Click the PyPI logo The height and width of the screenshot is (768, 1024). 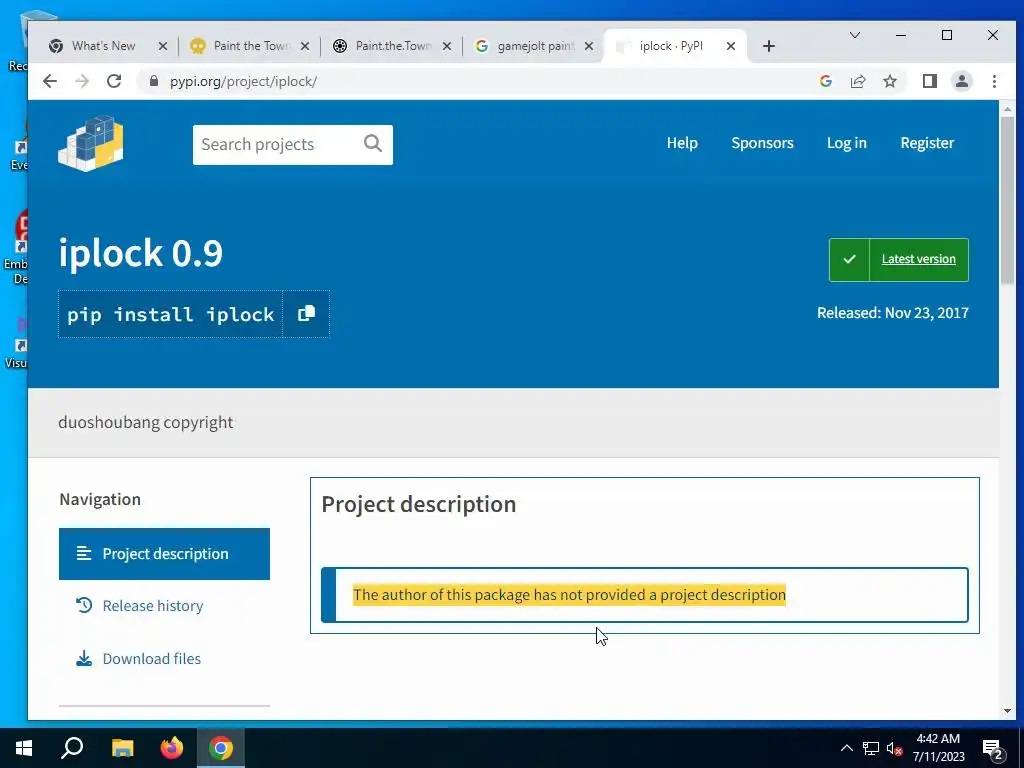(91, 144)
